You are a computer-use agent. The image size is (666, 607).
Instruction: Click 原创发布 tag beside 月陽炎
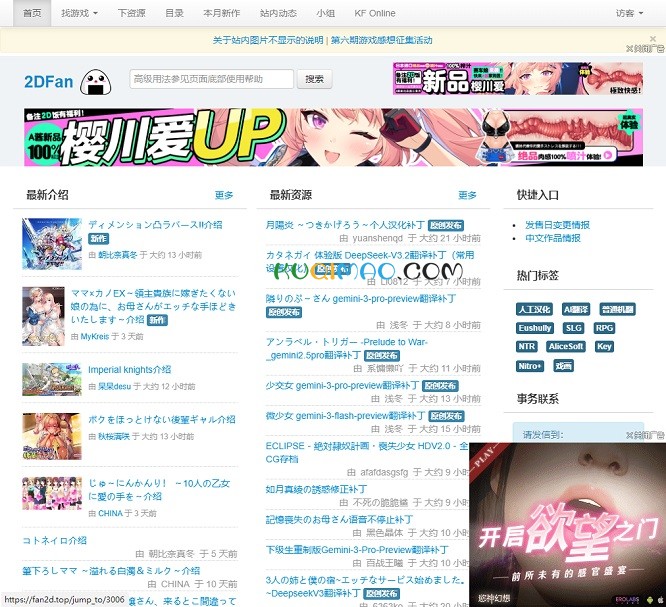pos(446,226)
